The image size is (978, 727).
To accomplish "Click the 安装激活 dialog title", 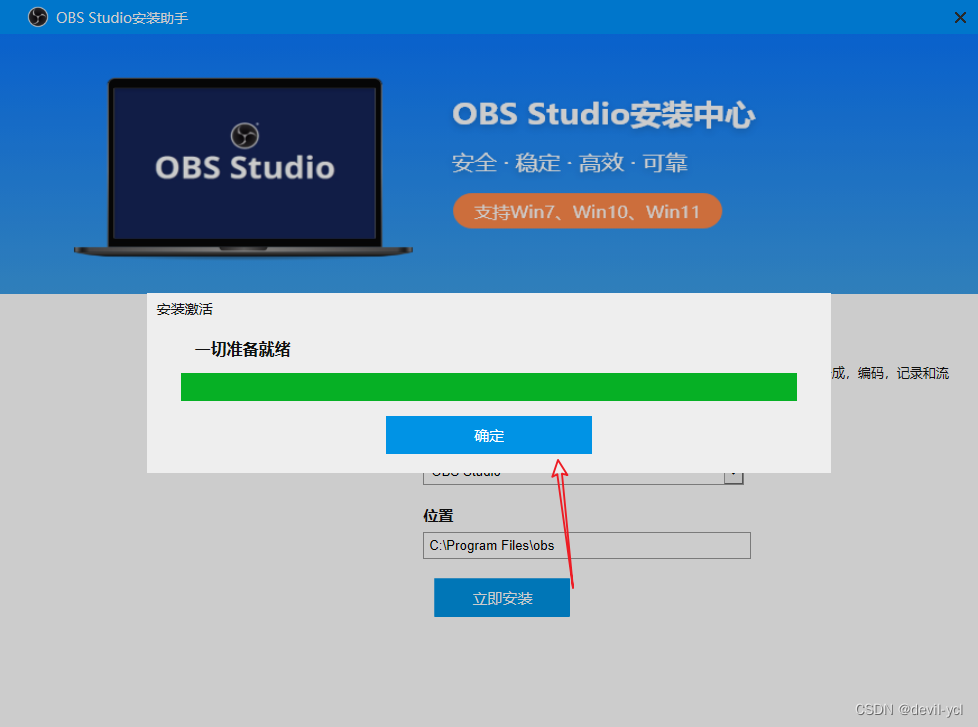I will (x=185, y=309).
